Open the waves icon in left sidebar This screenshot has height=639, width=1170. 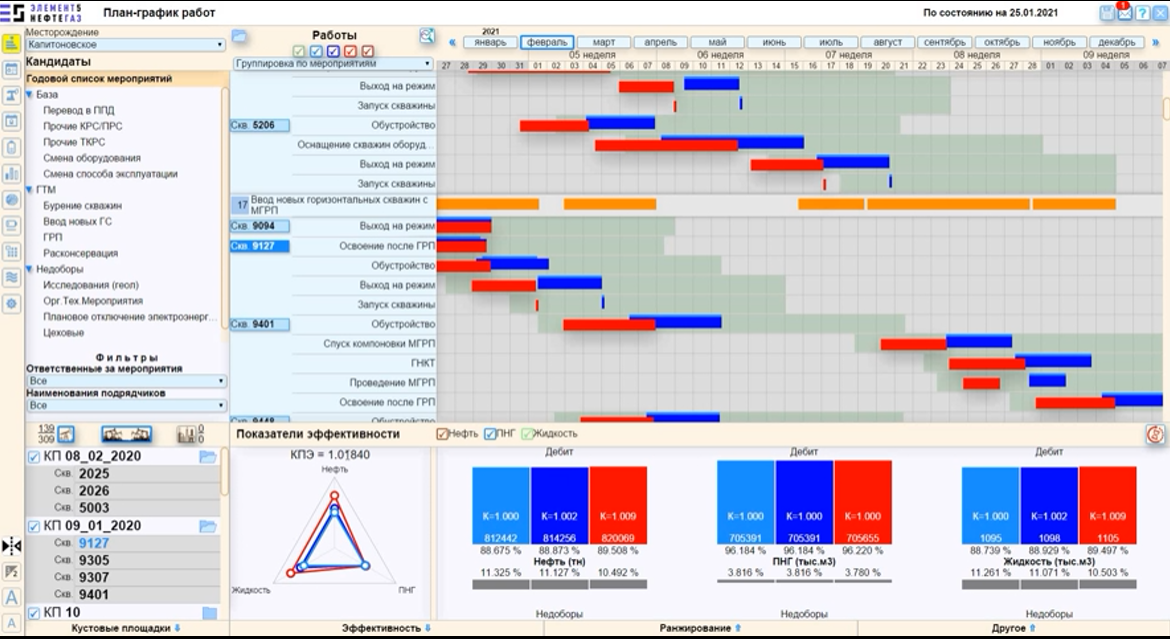[11, 277]
